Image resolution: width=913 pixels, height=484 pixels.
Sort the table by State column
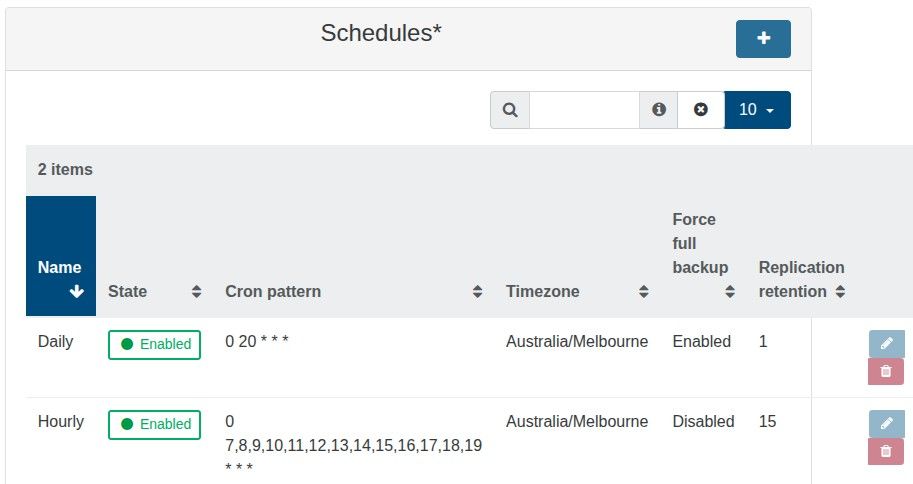[155, 292]
